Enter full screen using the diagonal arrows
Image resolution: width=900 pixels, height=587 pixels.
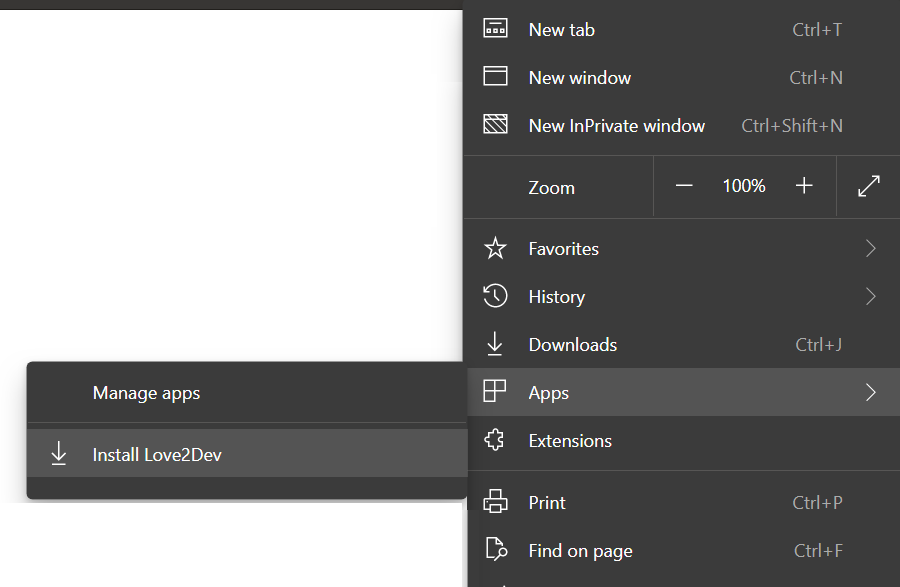[x=868, y=186]
